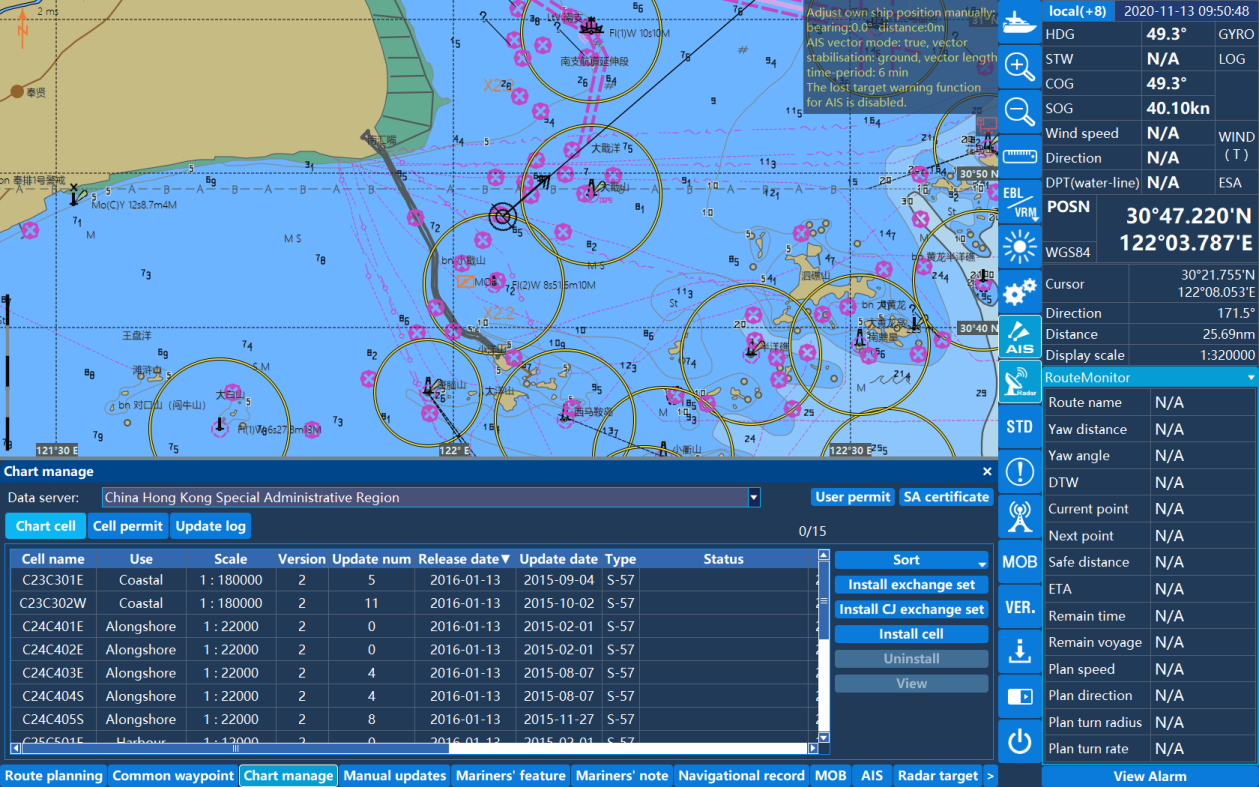Open the Data server dropdown

(x=754, y=497)
